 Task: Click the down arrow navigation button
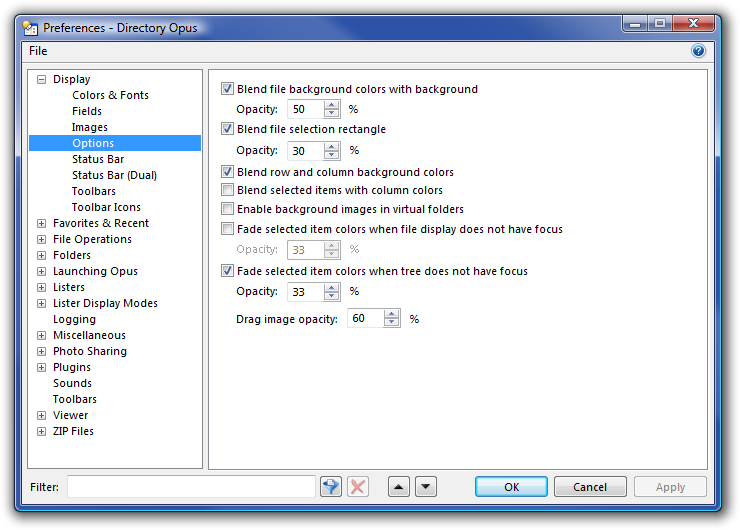click(426, 487)
